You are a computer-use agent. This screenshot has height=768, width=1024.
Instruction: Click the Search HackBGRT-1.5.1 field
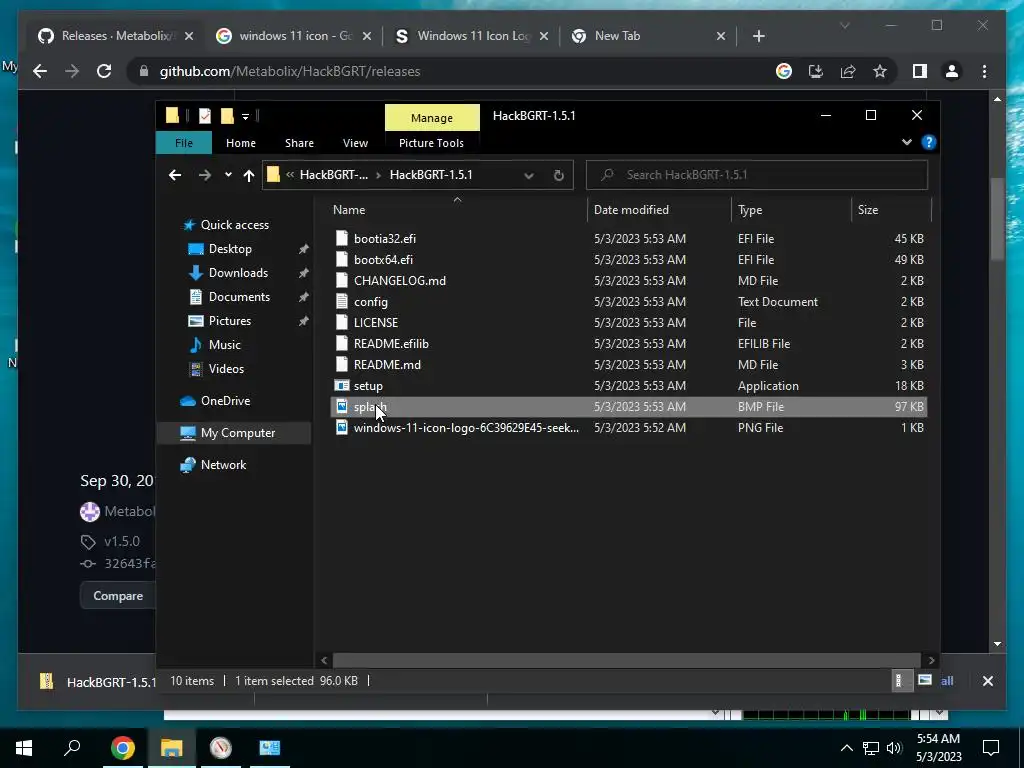tap(757, 175)
